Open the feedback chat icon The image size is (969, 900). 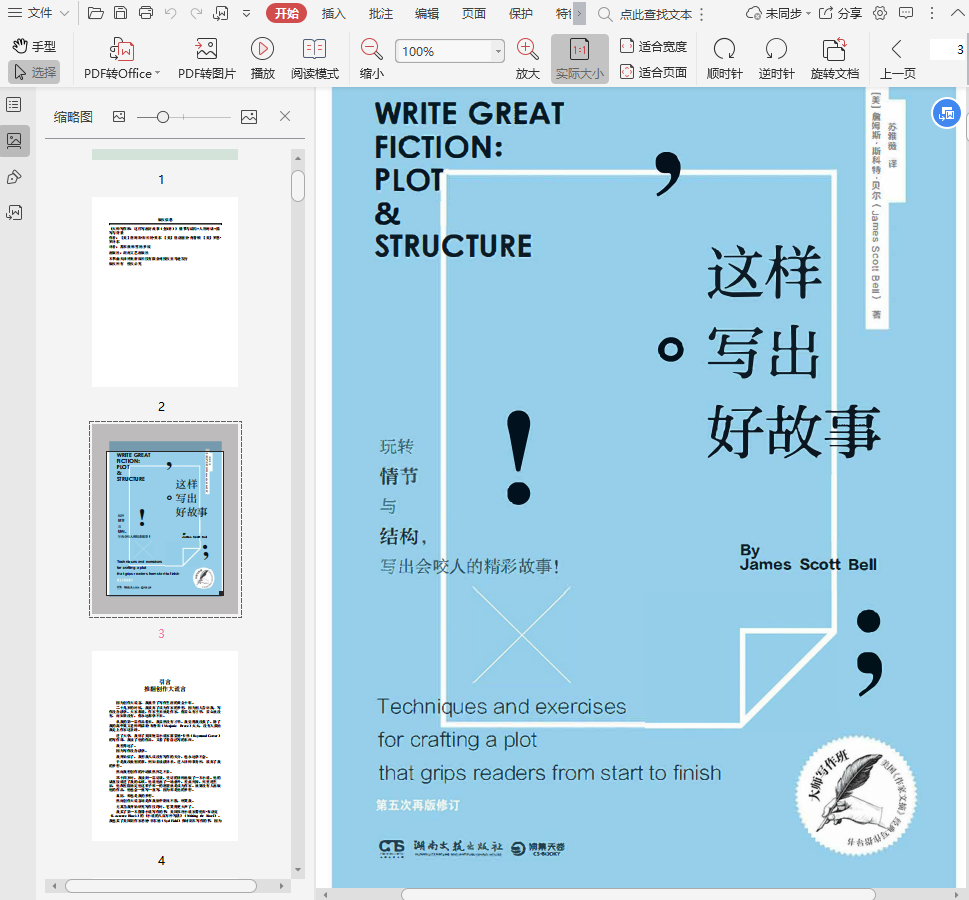(x=905, y=13)
